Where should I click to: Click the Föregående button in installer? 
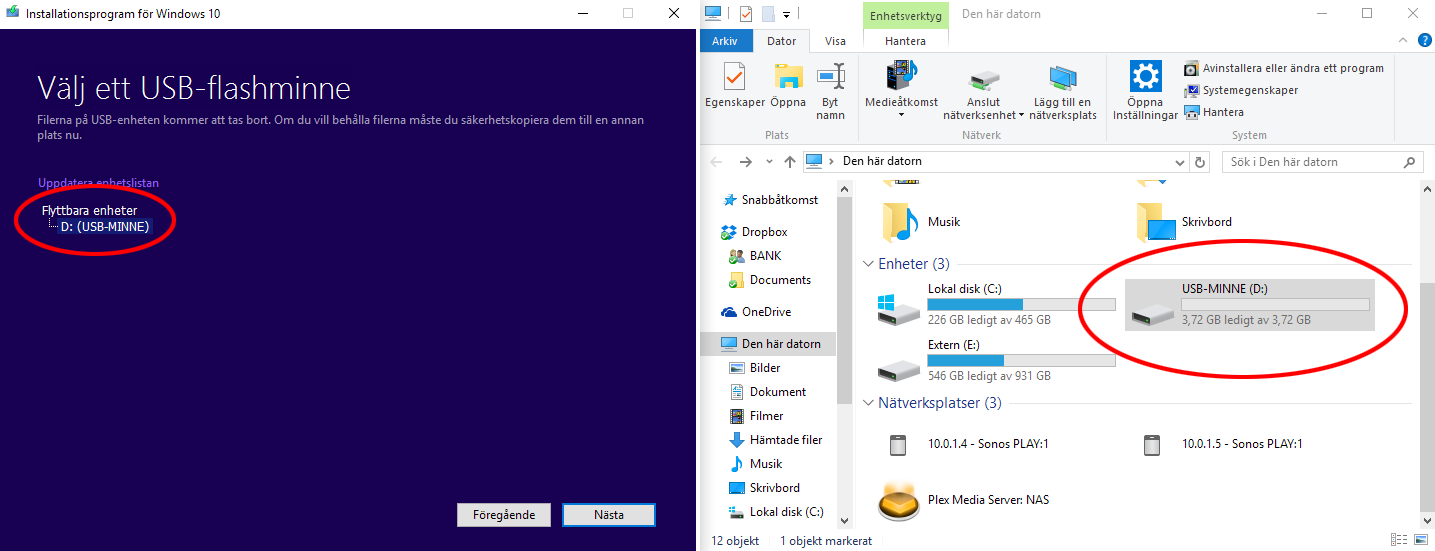pyautogui.click(x=504, y=515)
